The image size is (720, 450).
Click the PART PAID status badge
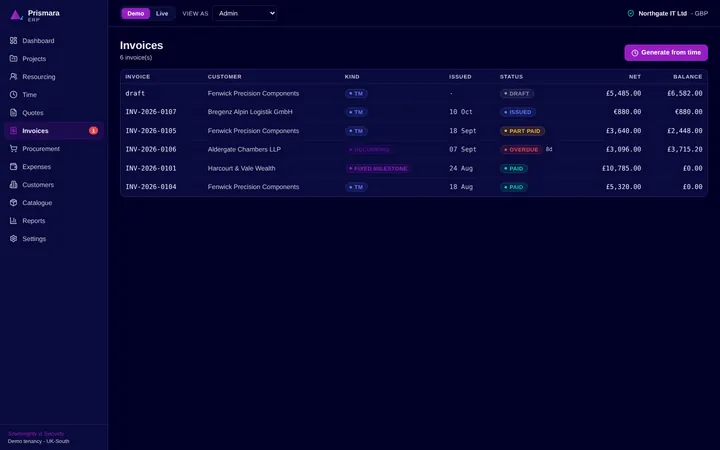coord(522,131)
